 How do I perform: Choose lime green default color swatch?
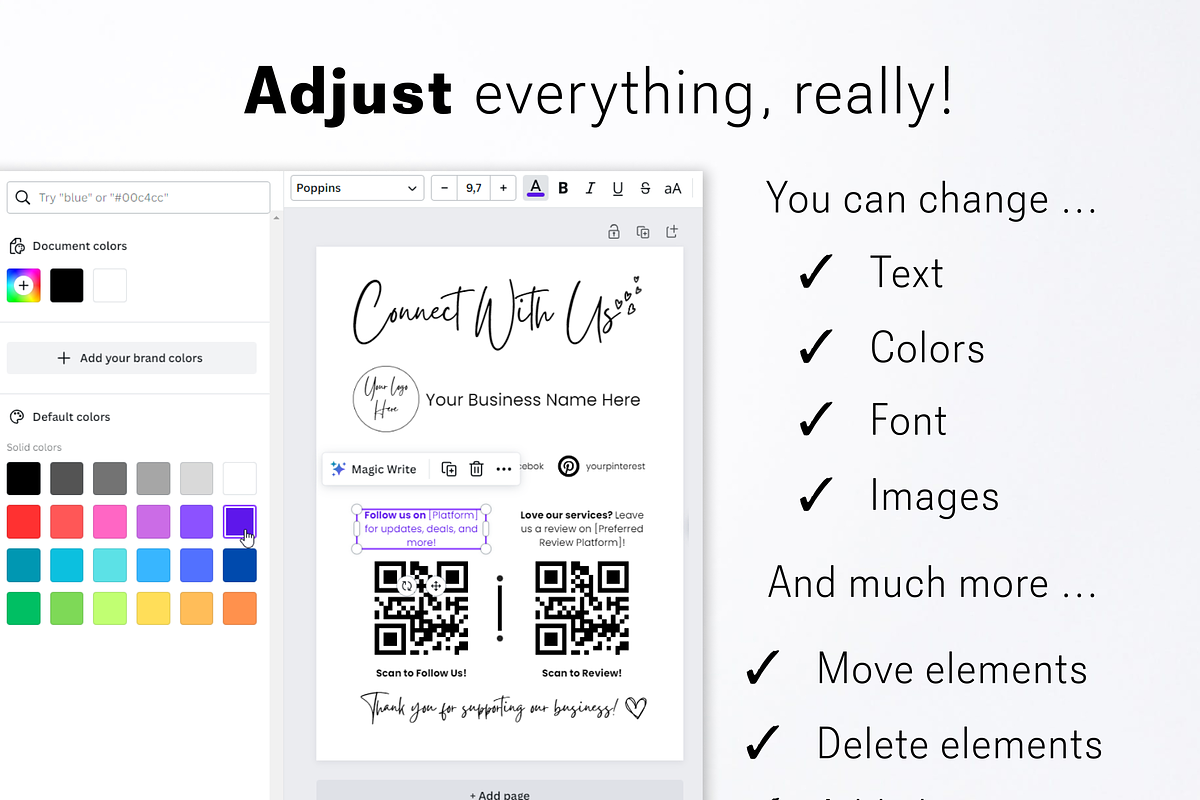[110, 608]
